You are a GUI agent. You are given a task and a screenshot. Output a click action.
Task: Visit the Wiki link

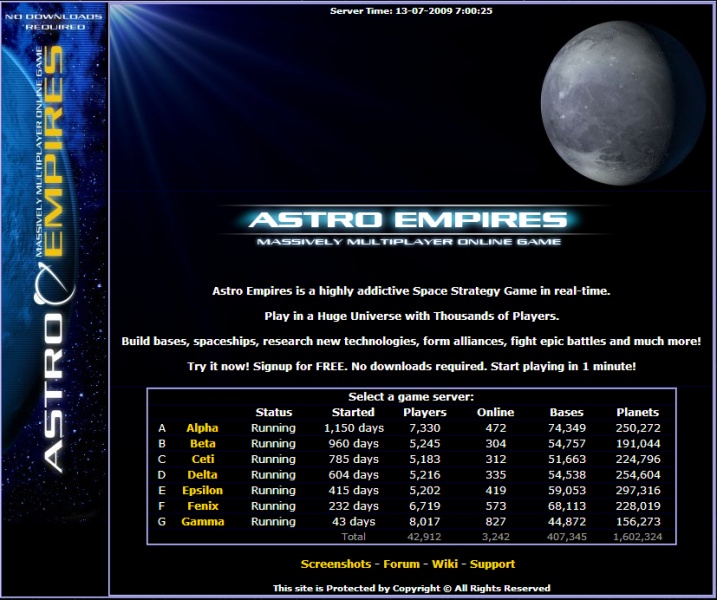coord(444,564)
